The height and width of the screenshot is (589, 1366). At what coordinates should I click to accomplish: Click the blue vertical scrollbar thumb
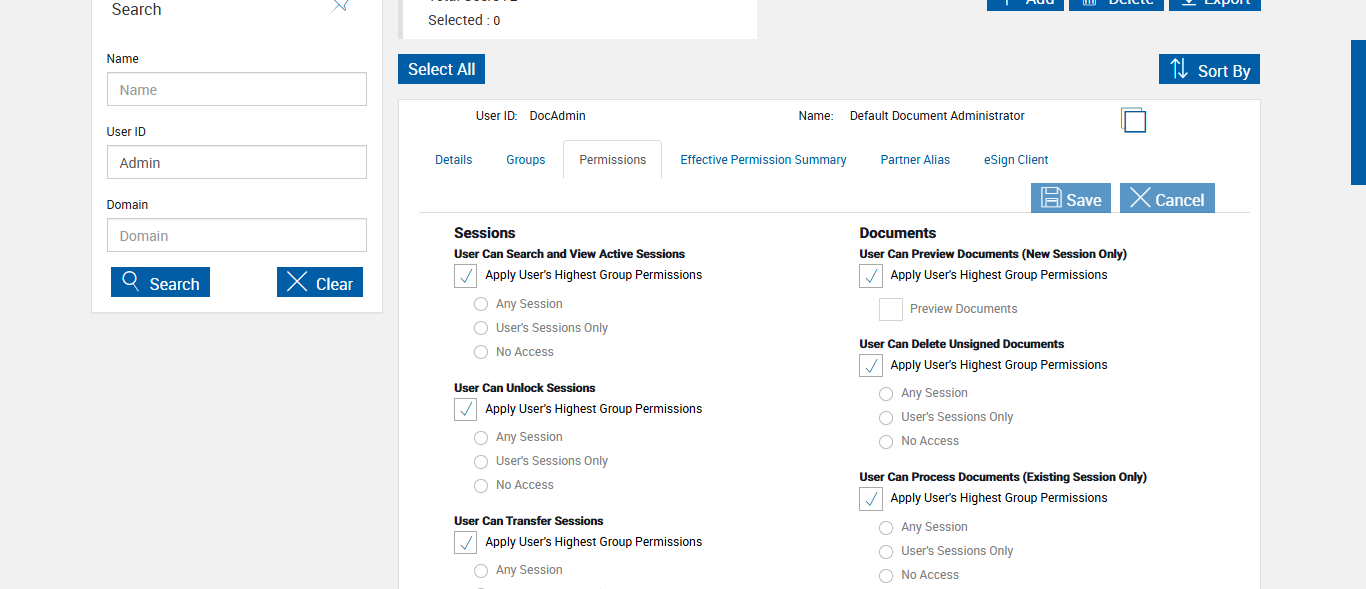point(1358,112)
